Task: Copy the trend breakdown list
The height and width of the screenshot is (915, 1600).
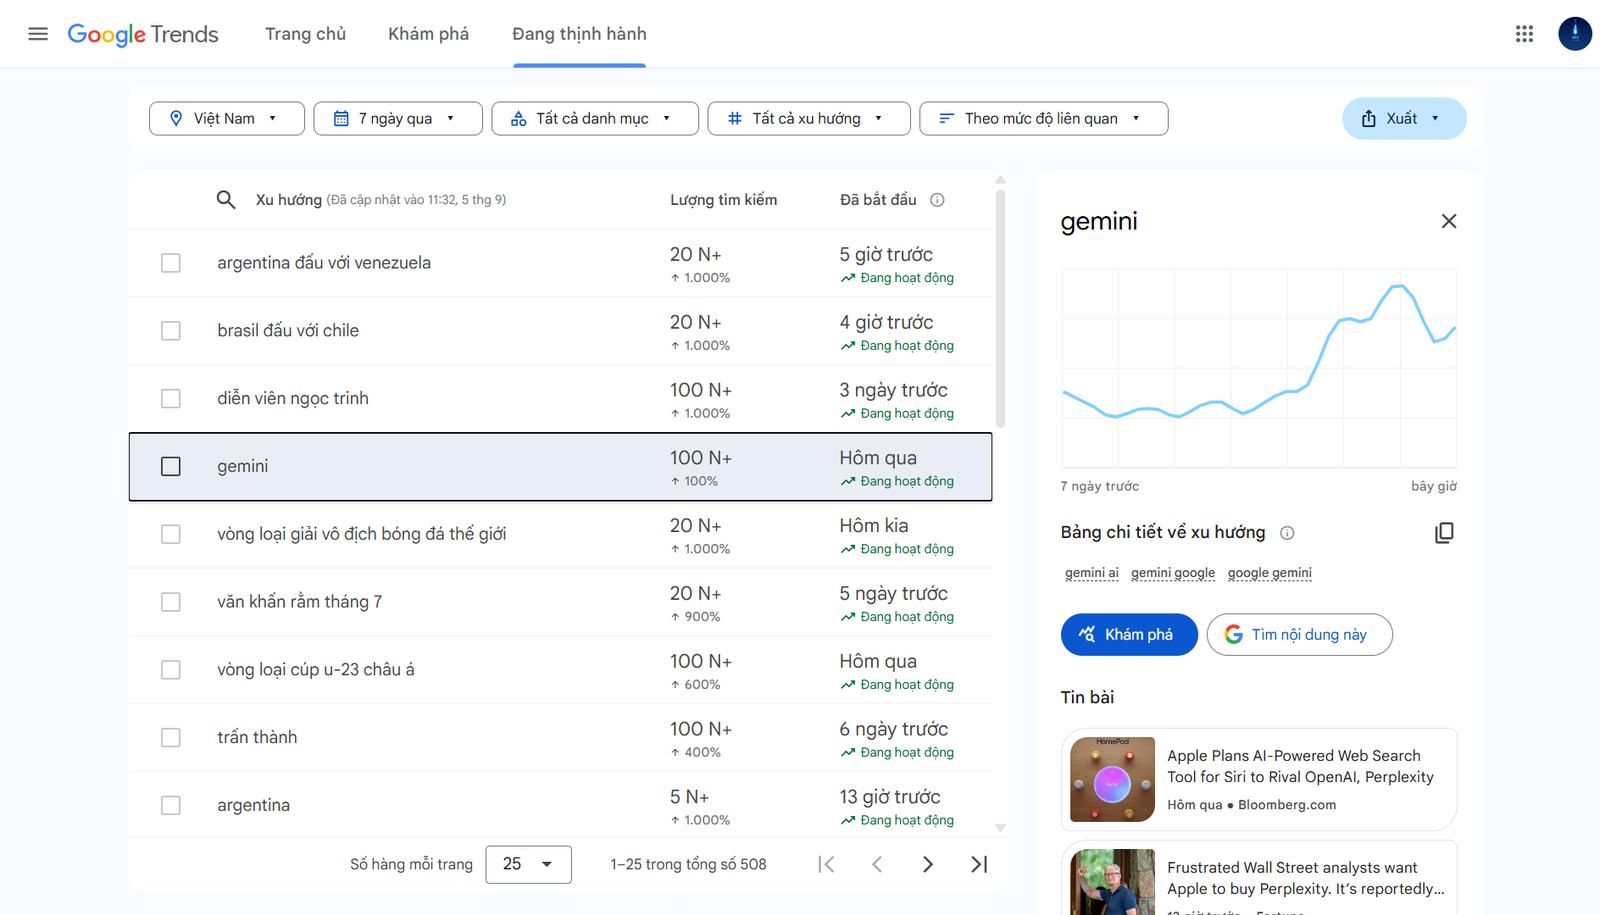Action: point(1444,533)
